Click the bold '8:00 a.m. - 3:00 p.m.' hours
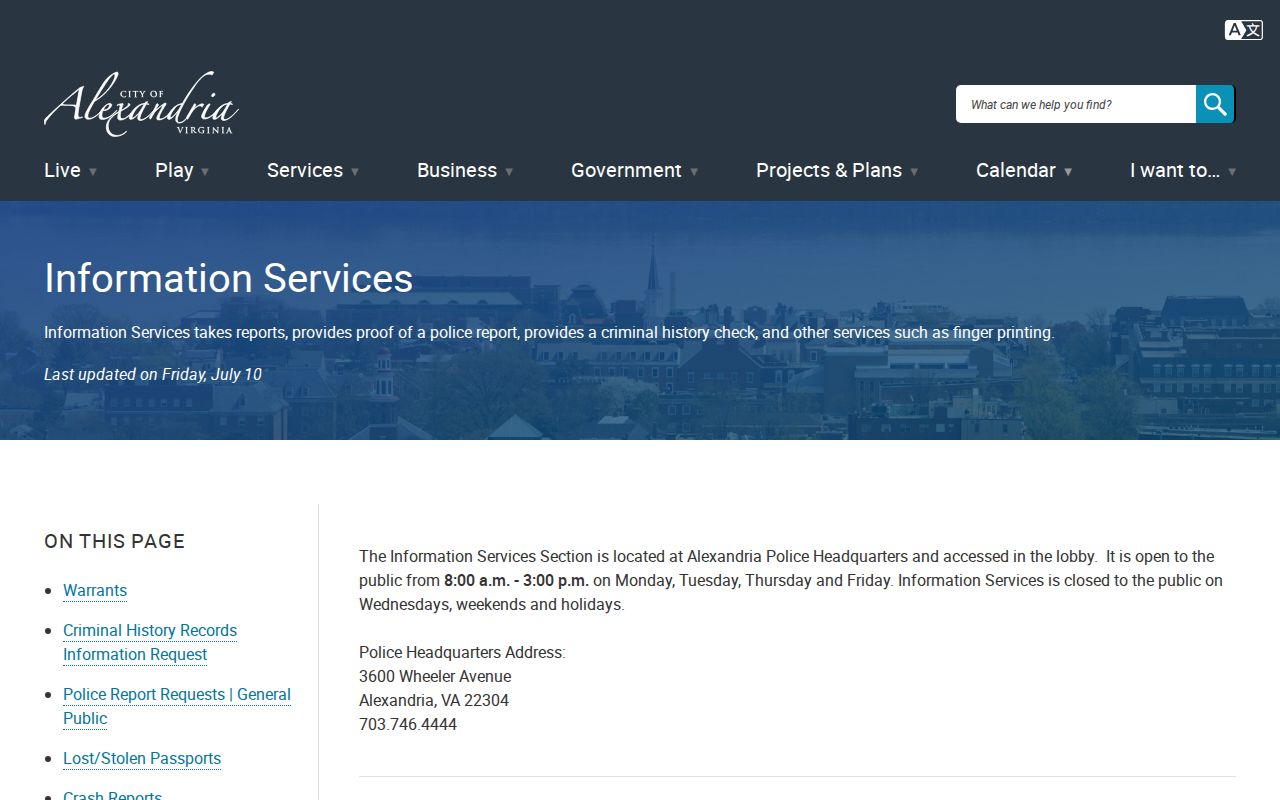Viewport: 1280px width, 800px height. [x=516, y=580]
